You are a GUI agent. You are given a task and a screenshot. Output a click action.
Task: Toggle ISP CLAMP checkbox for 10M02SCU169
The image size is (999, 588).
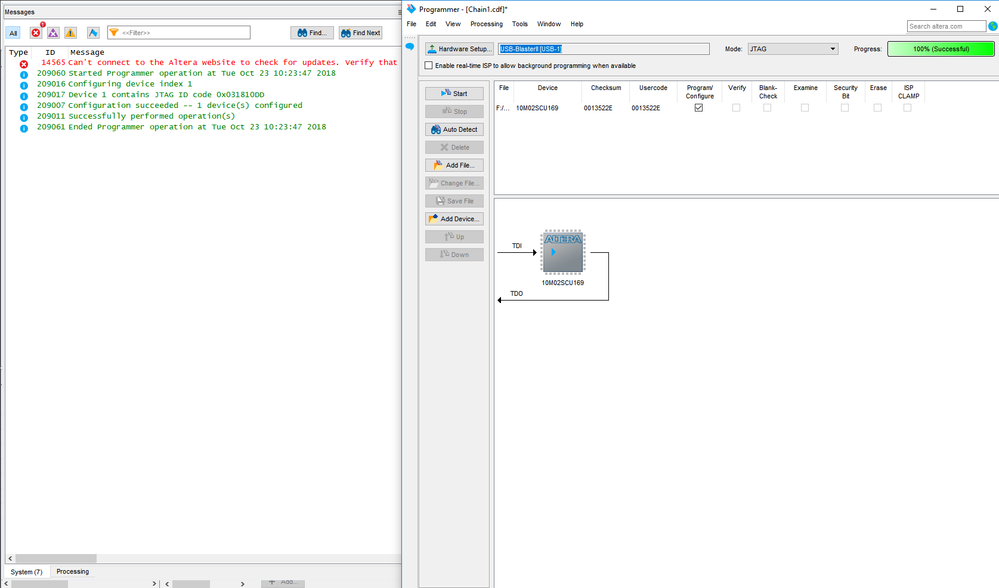click(907, 108)
